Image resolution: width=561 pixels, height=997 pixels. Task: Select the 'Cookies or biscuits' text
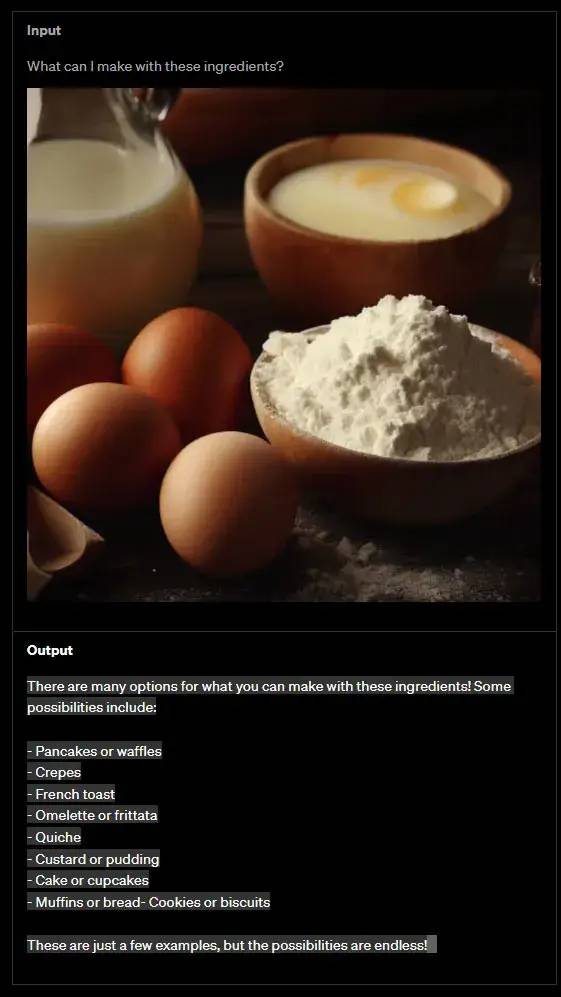coord(209,903)
